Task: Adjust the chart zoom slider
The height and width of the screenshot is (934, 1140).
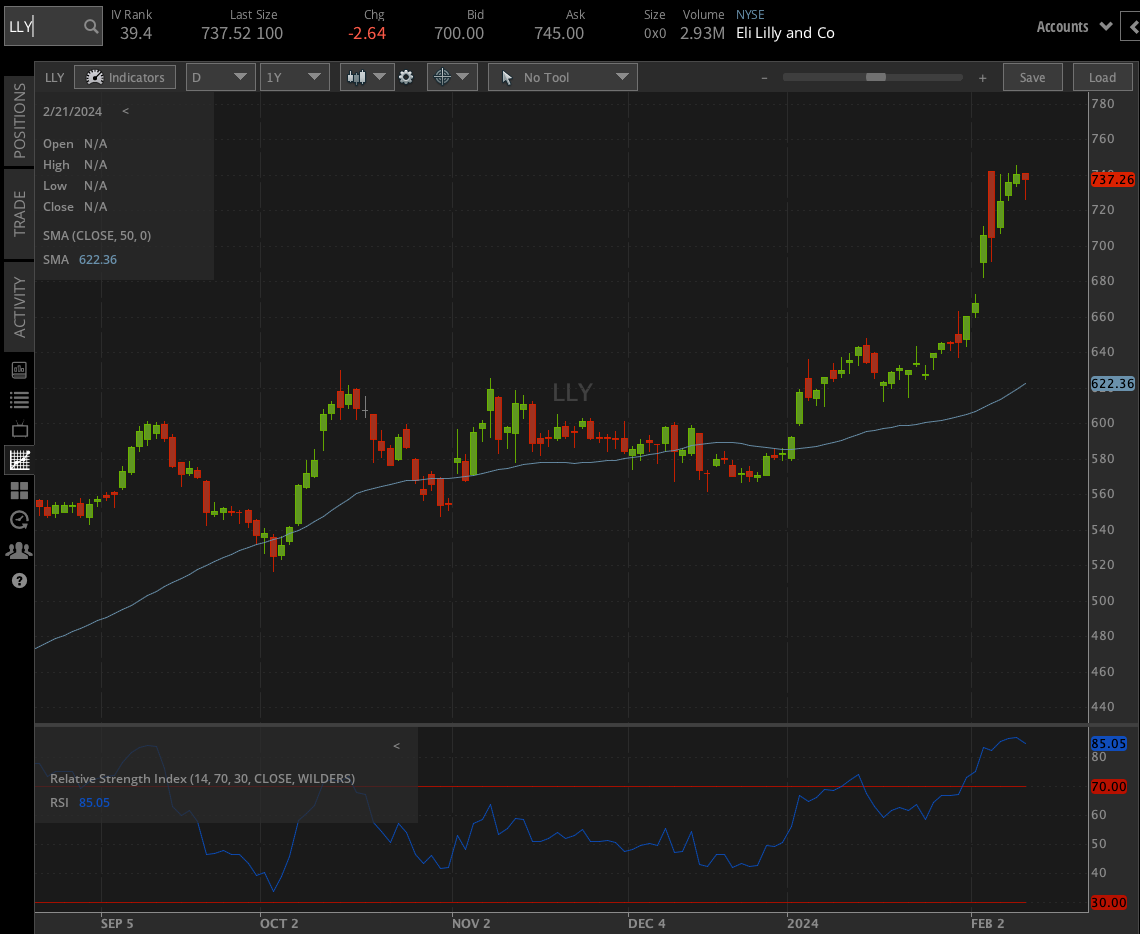Action: pos(874,76)
